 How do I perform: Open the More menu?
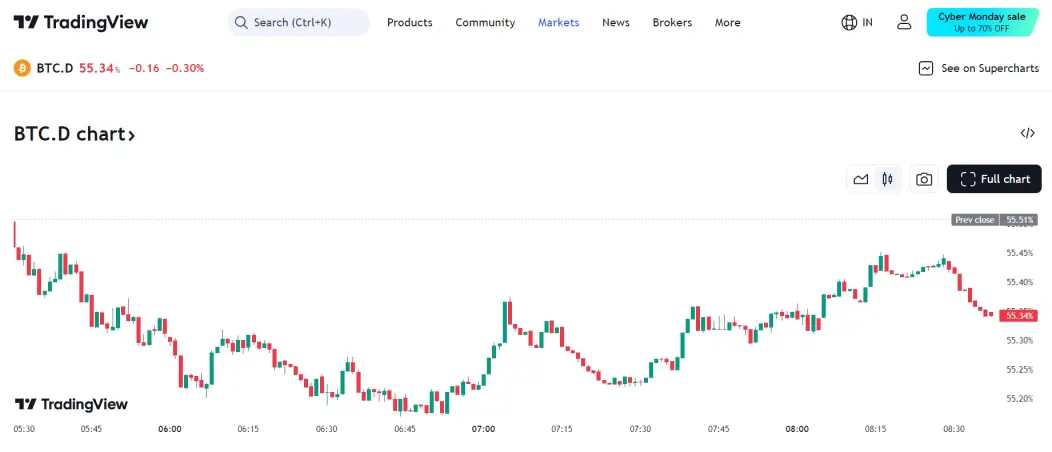tap(727, 22)
